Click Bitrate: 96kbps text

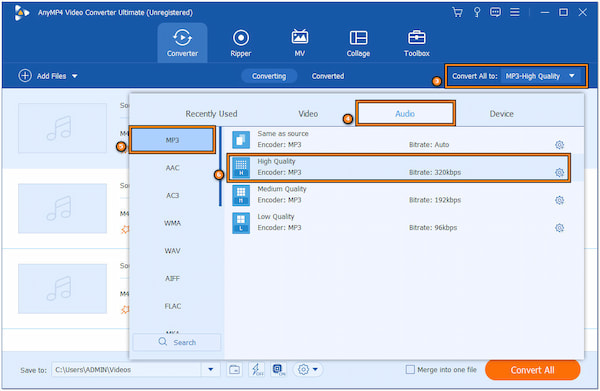pyautogui.click(x=433, y=228)
